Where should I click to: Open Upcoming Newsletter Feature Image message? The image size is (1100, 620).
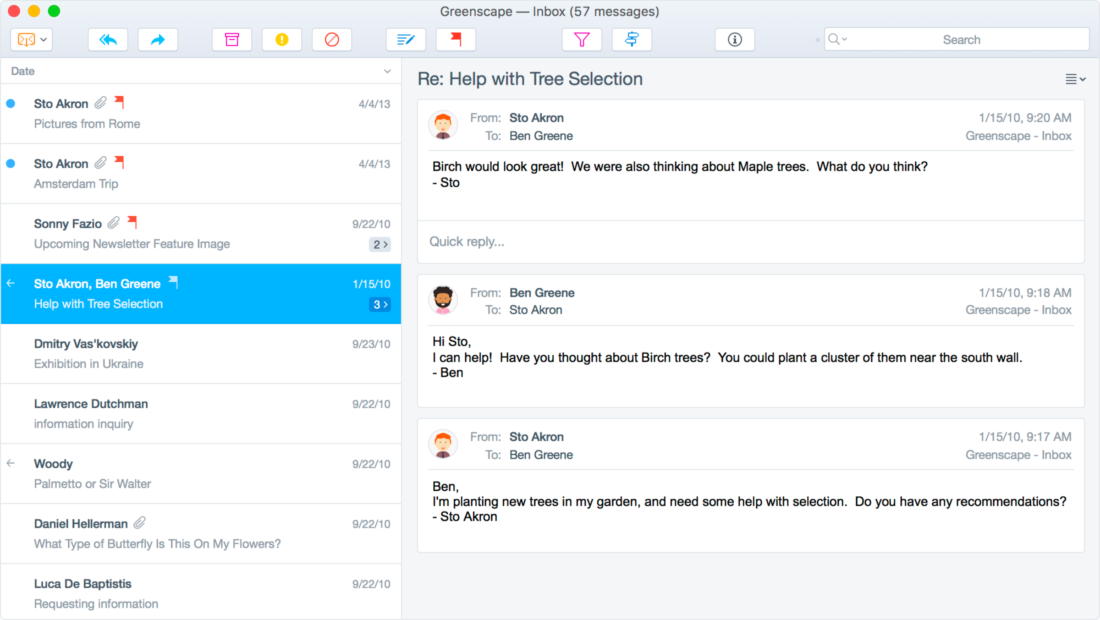coord(201,234)
